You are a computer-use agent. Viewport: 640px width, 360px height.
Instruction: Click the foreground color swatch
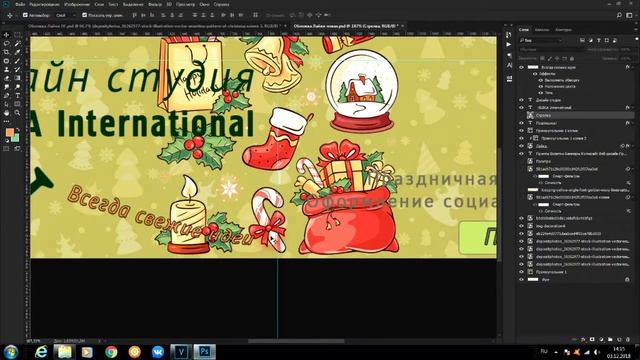pos(10,132)
